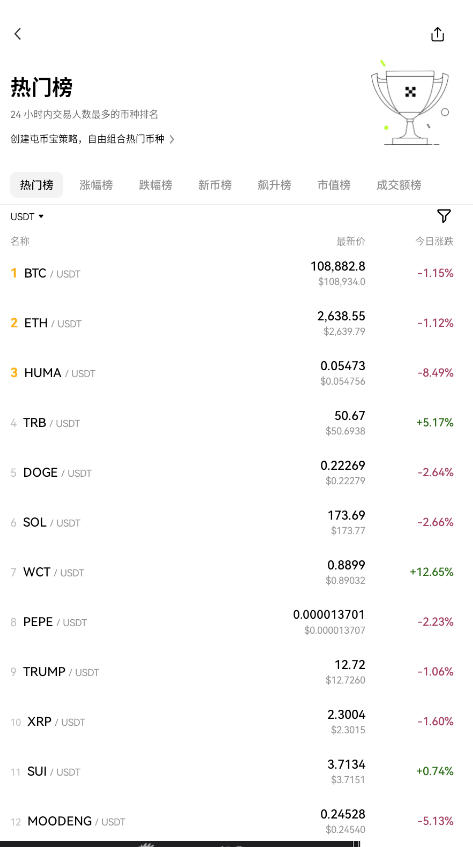Select the WCT / USDT row
The height and width of the screenshot is (847, 473).
point(236,572)
